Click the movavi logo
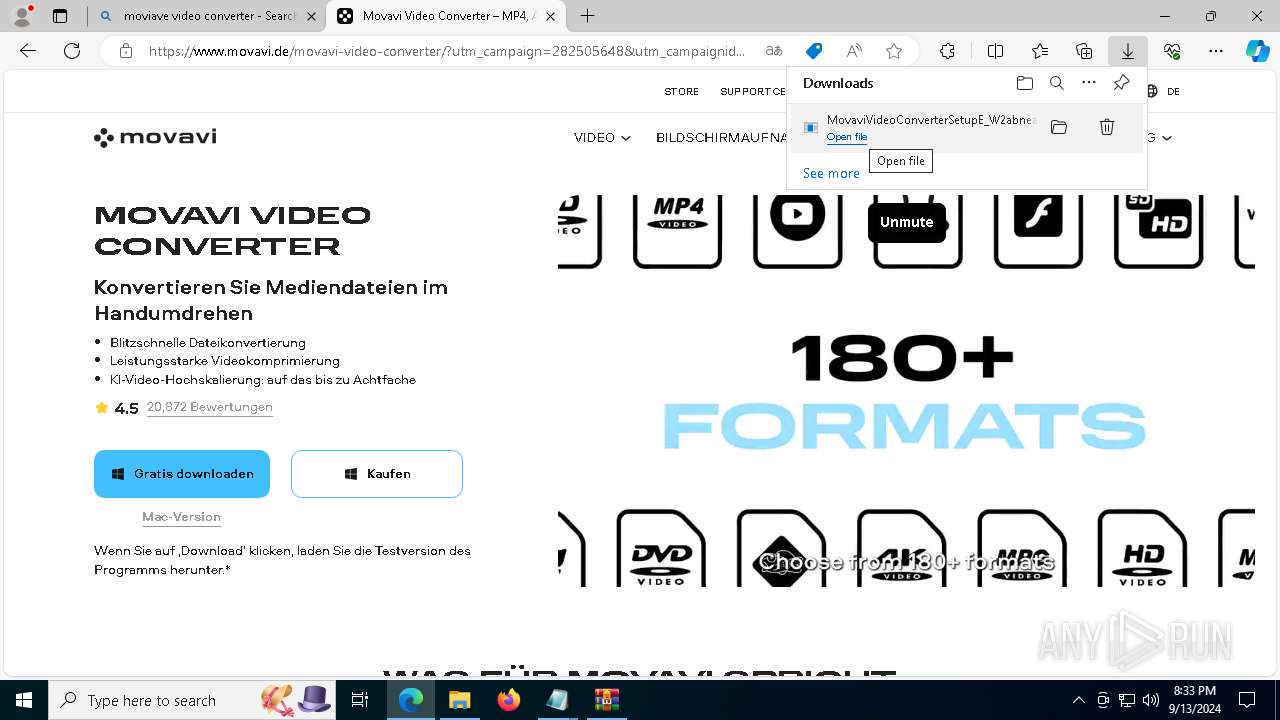This screenshot has height=720, width=1280. click(x=155, y=137)
